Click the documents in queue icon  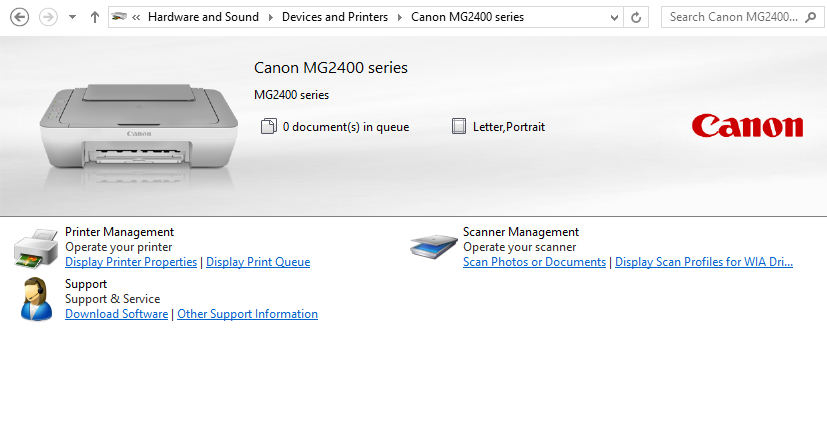click(267, 127)
